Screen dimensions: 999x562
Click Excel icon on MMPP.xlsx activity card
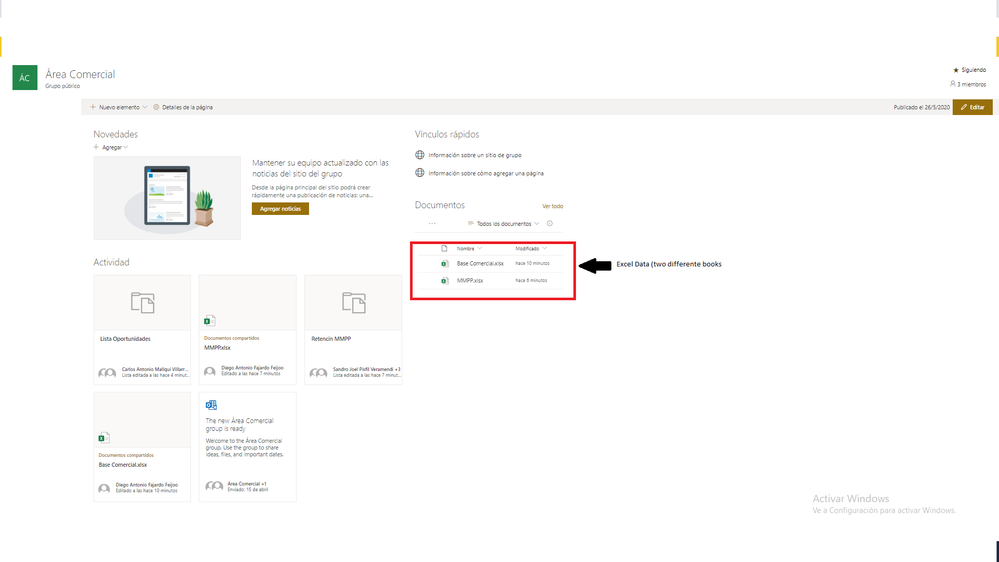210,321
